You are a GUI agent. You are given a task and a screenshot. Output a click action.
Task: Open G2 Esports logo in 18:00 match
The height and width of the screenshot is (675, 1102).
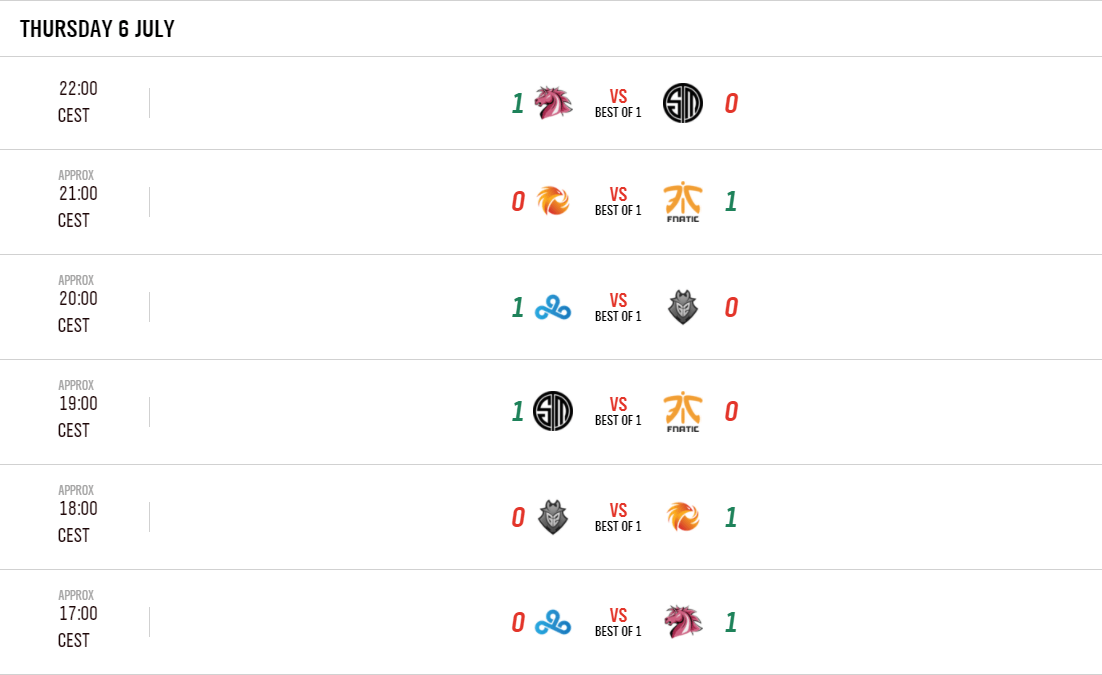point(553,517)
